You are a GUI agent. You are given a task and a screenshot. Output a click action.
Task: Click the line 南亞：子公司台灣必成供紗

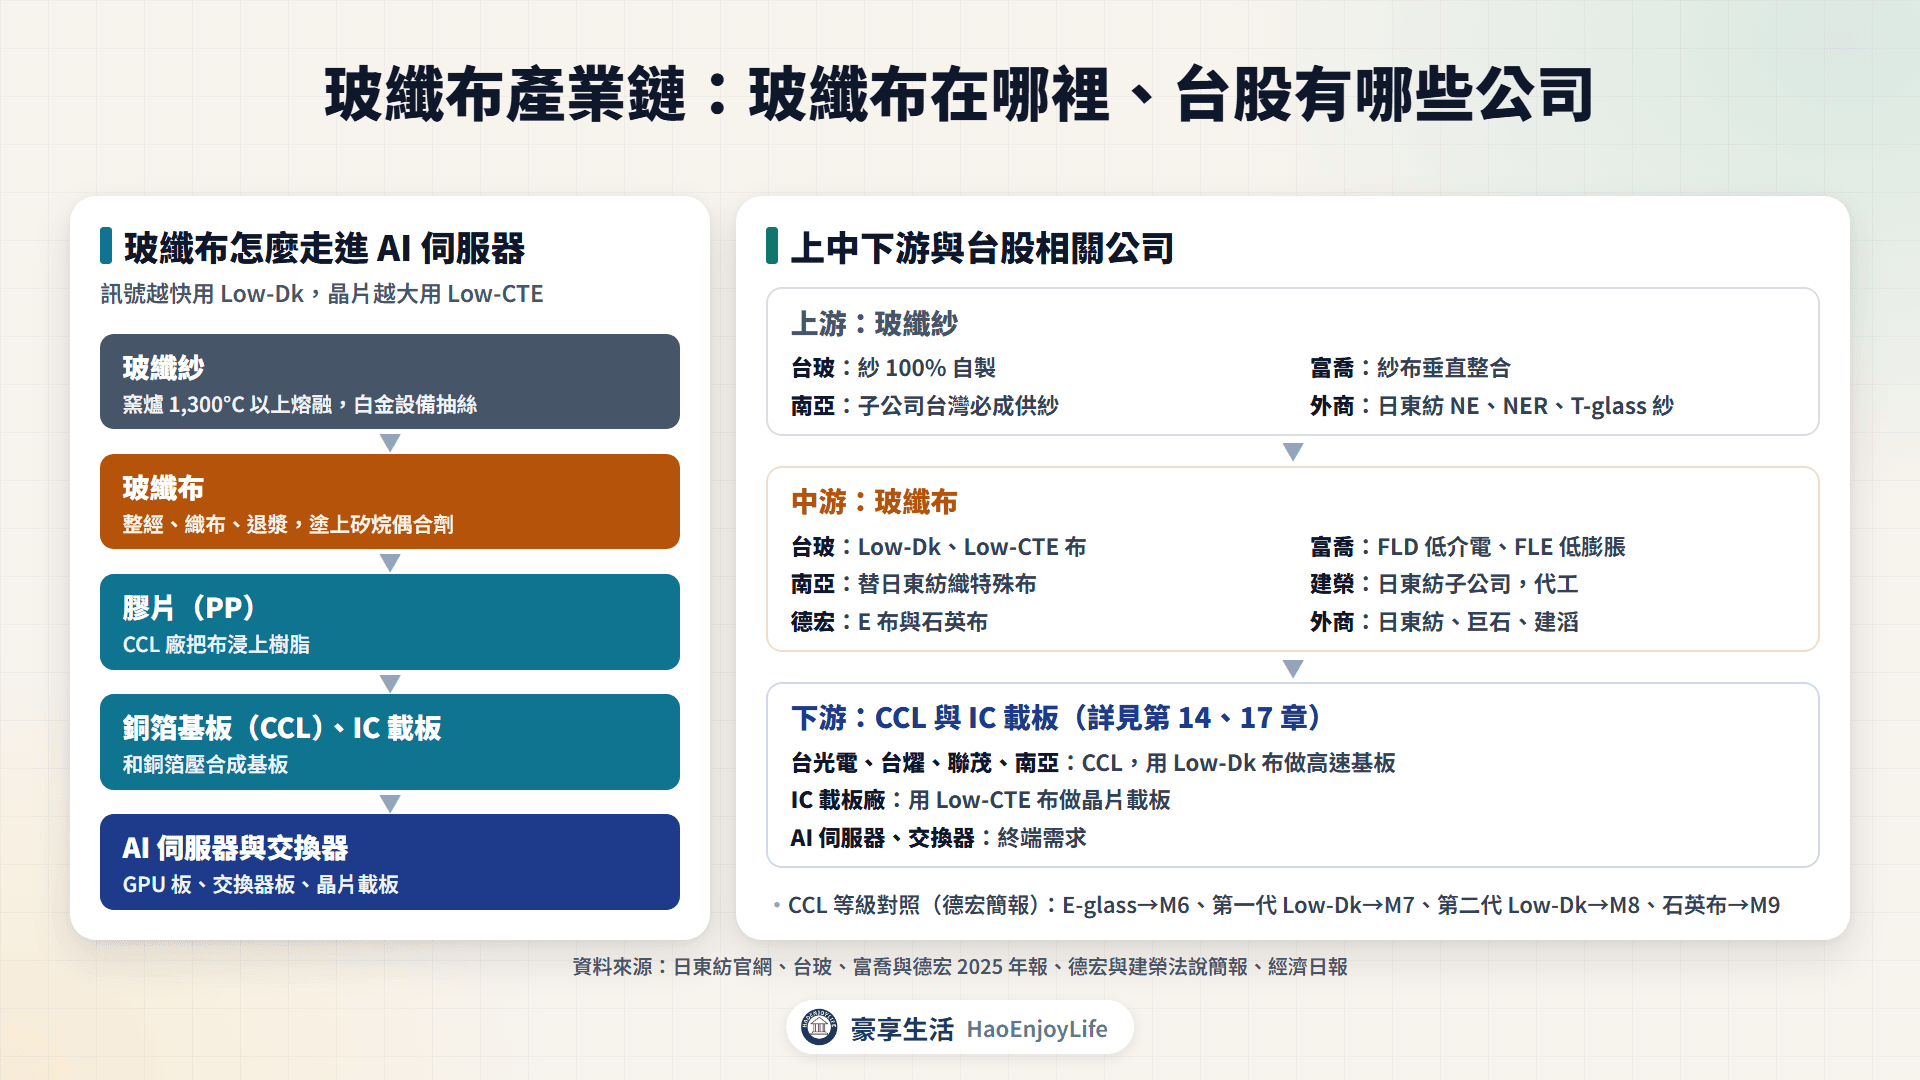click(924, 406)
